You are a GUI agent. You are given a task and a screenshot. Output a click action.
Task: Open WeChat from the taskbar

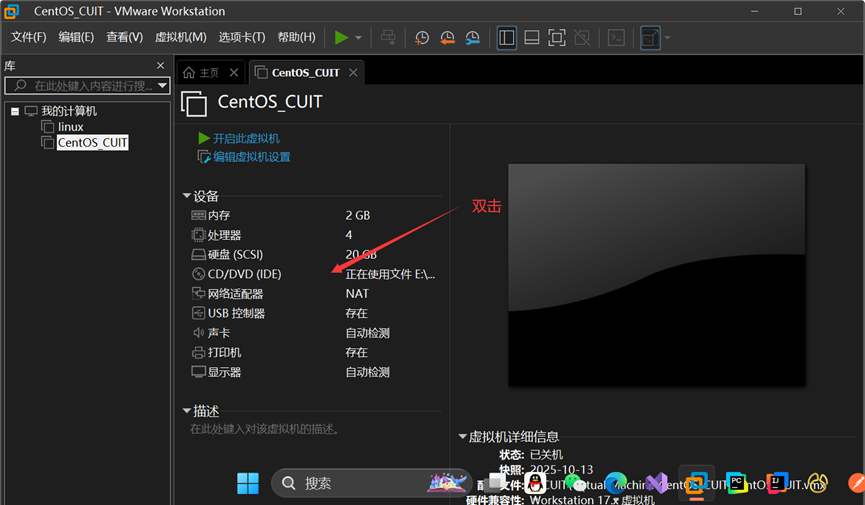coord(575,483)
